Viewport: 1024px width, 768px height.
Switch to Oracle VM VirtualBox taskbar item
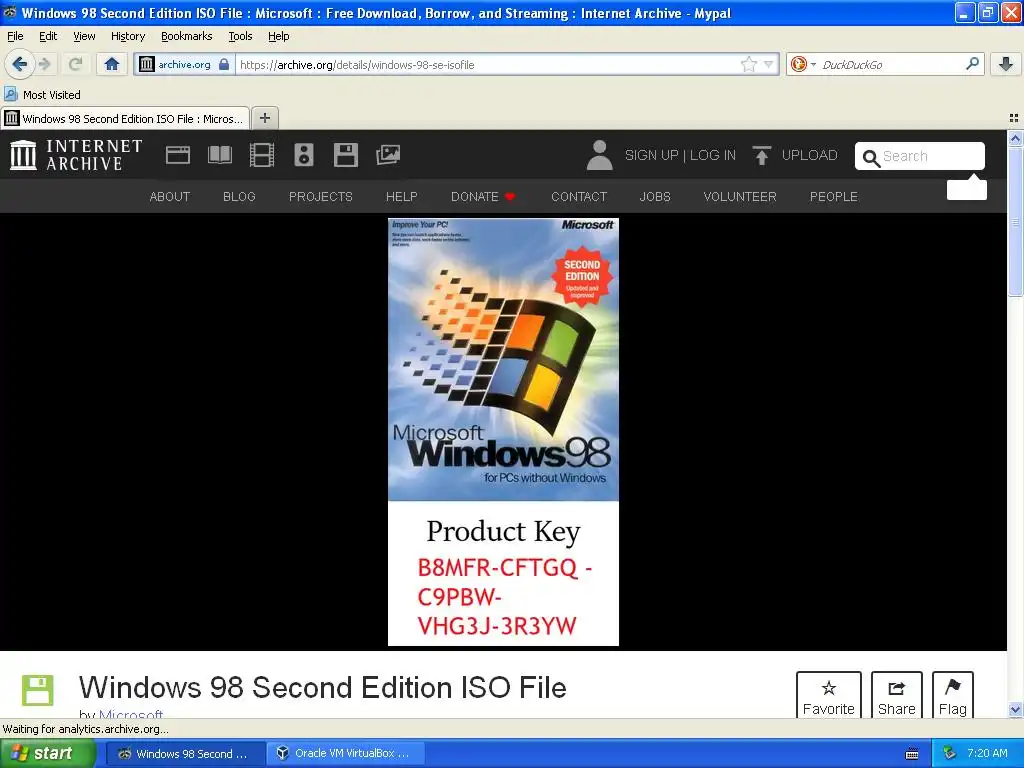click(345, 753)
